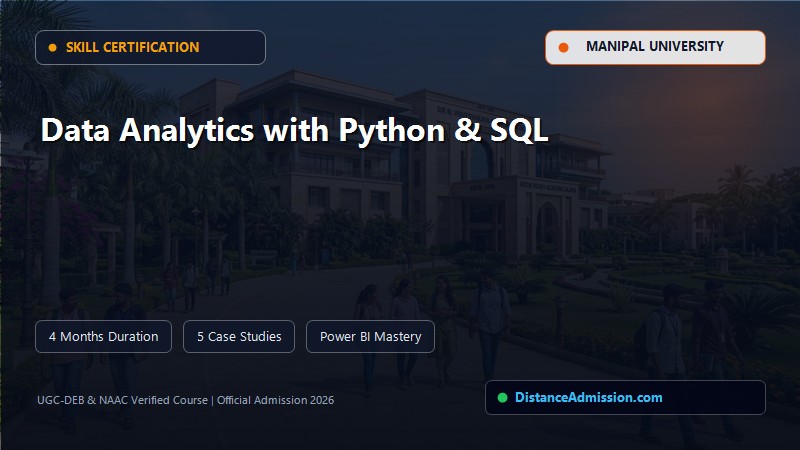Select the 5 Case Studies chip
Screen dimensions: 800x450
[239, 337]
